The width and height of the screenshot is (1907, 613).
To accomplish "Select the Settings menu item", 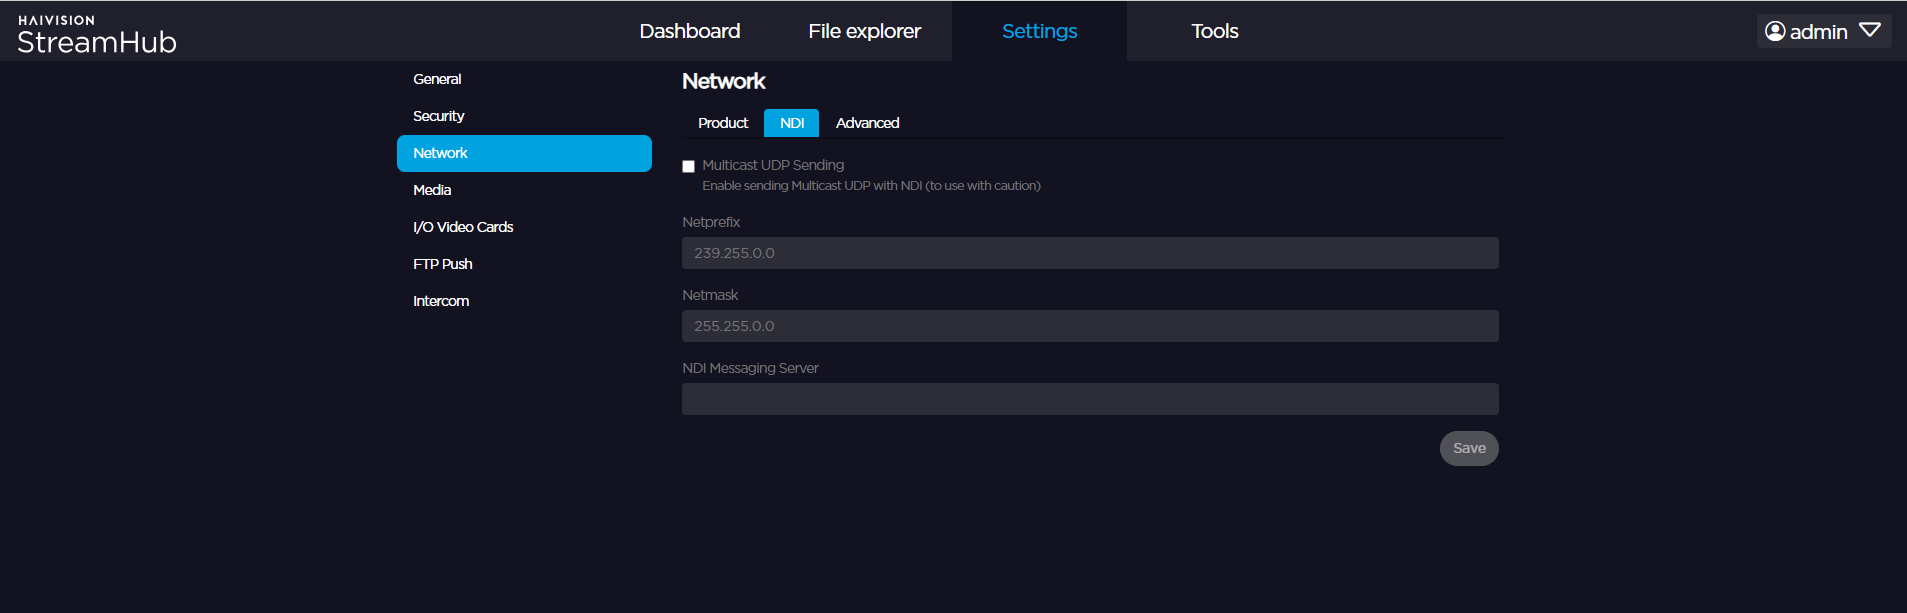I will tap(1039, 31).
